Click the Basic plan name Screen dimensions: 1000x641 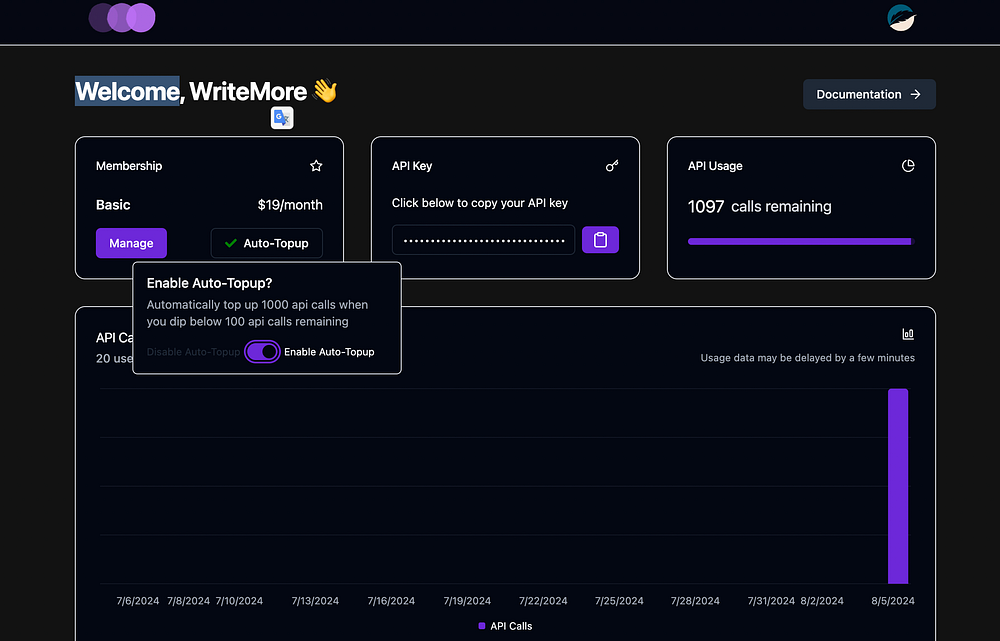(113, 205)
